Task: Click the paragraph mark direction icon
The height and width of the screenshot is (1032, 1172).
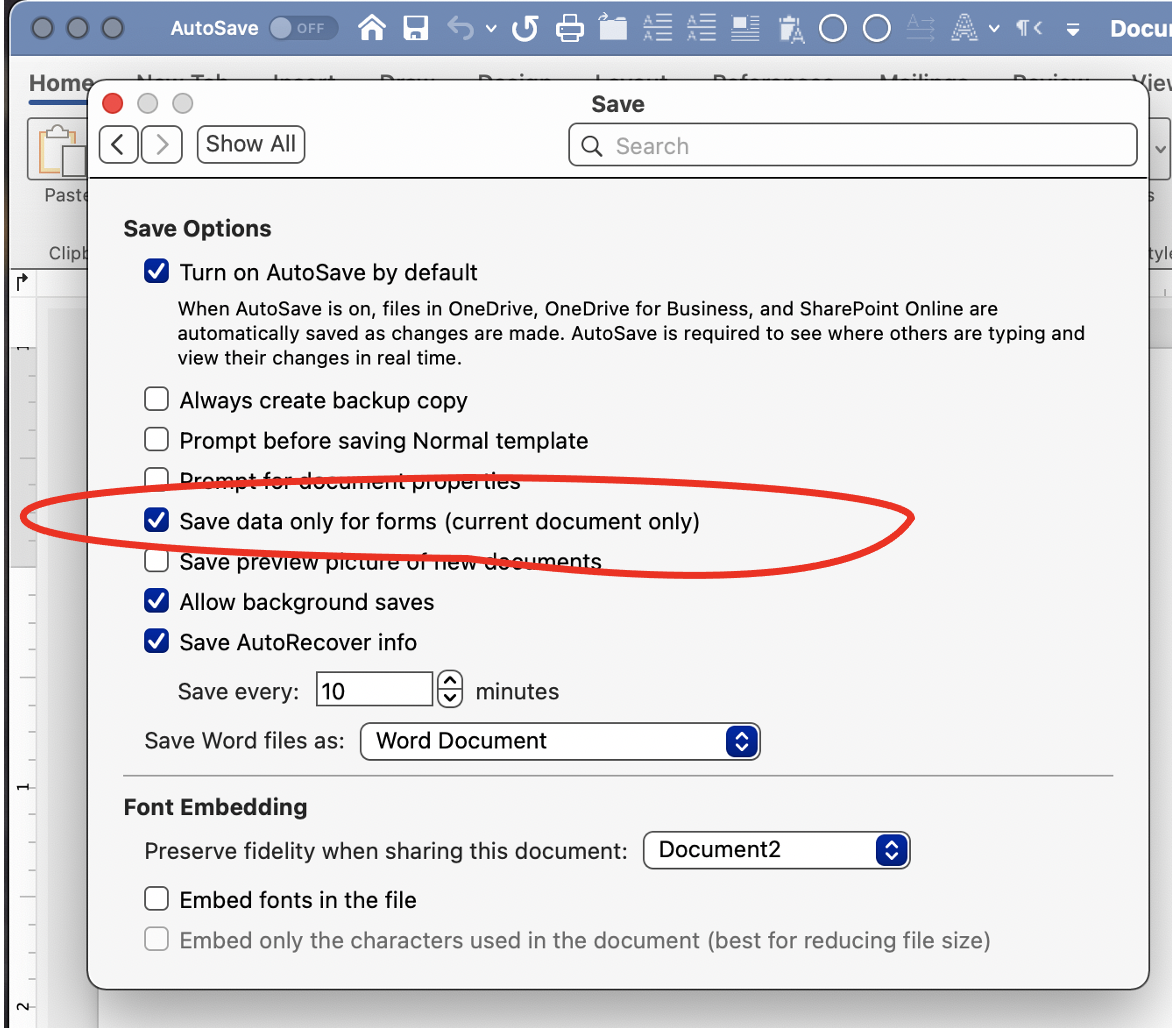Action: [1029, 28]
